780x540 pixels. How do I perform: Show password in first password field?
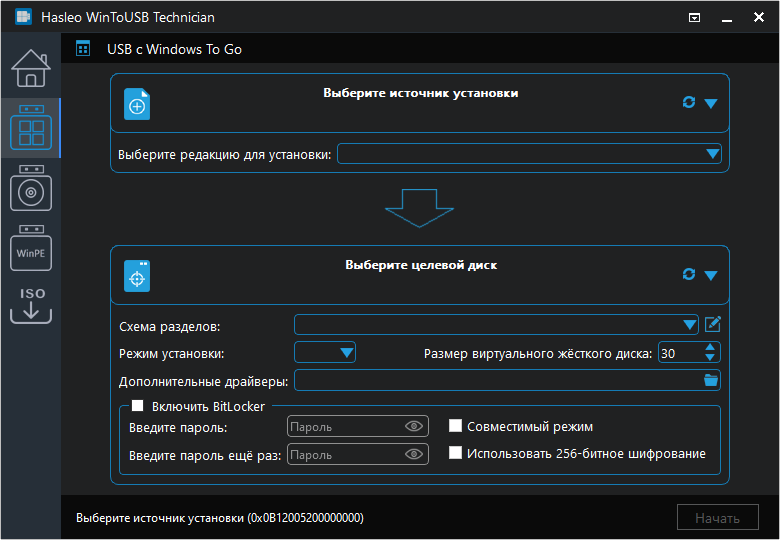click(x=414, y=426)
